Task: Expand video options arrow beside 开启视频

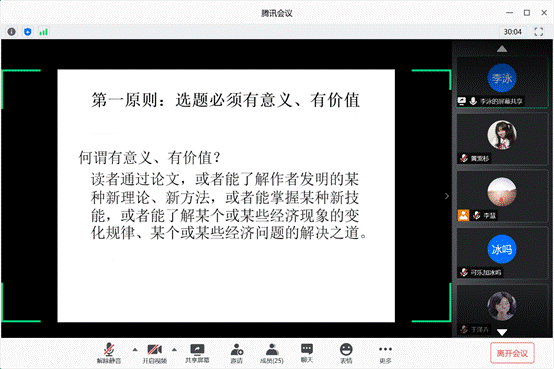Action: pos(174,350)
